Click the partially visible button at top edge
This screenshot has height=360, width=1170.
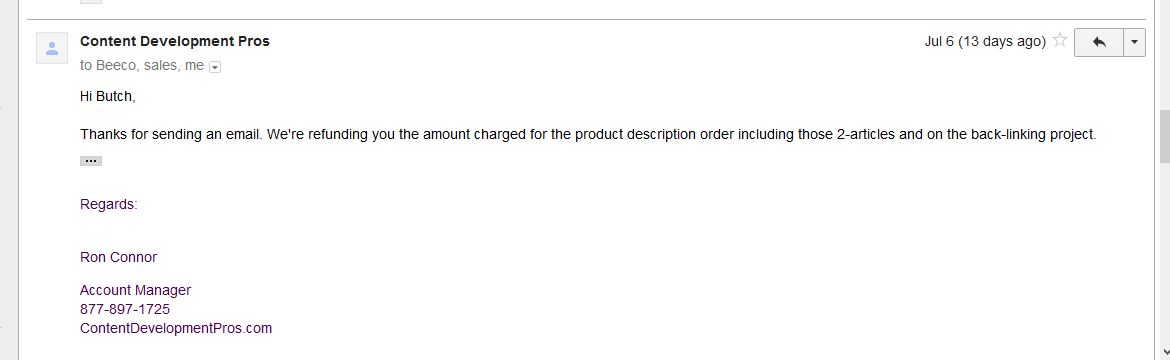click(x=91, y=1)
